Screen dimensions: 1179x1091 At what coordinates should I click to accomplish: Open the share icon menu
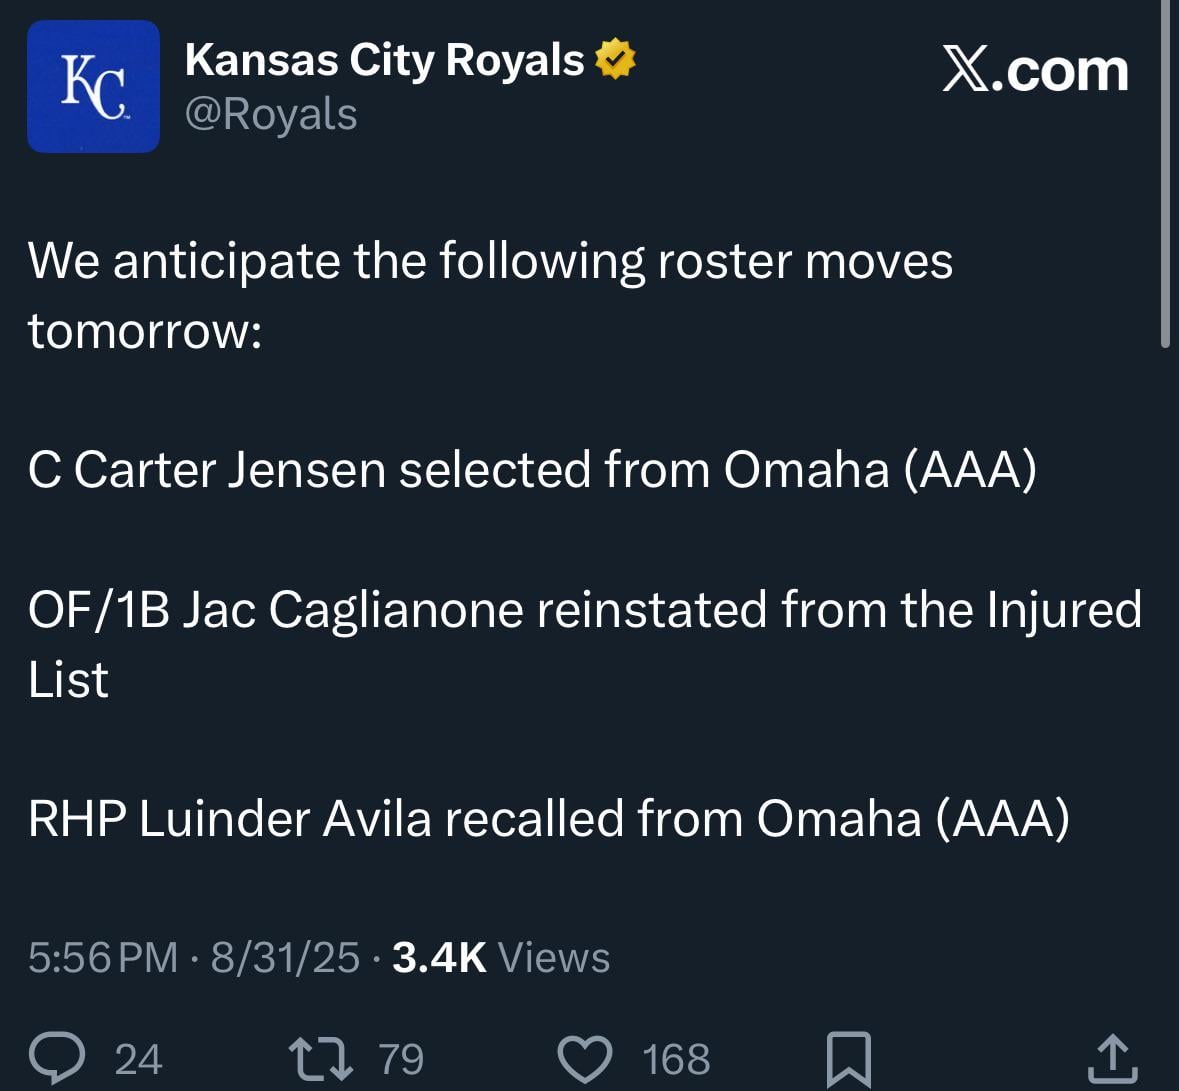(1112, 1059)
